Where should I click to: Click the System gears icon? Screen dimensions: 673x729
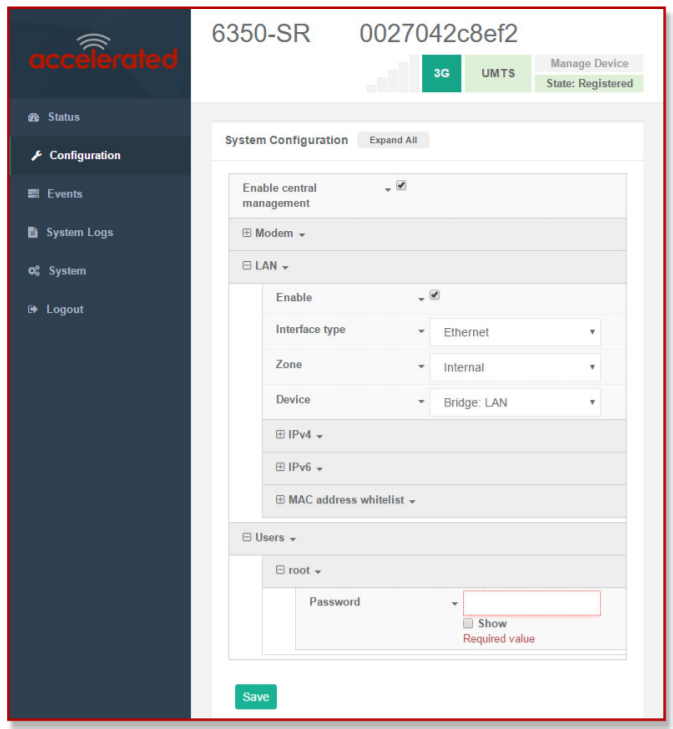click(x=33, y=271)
